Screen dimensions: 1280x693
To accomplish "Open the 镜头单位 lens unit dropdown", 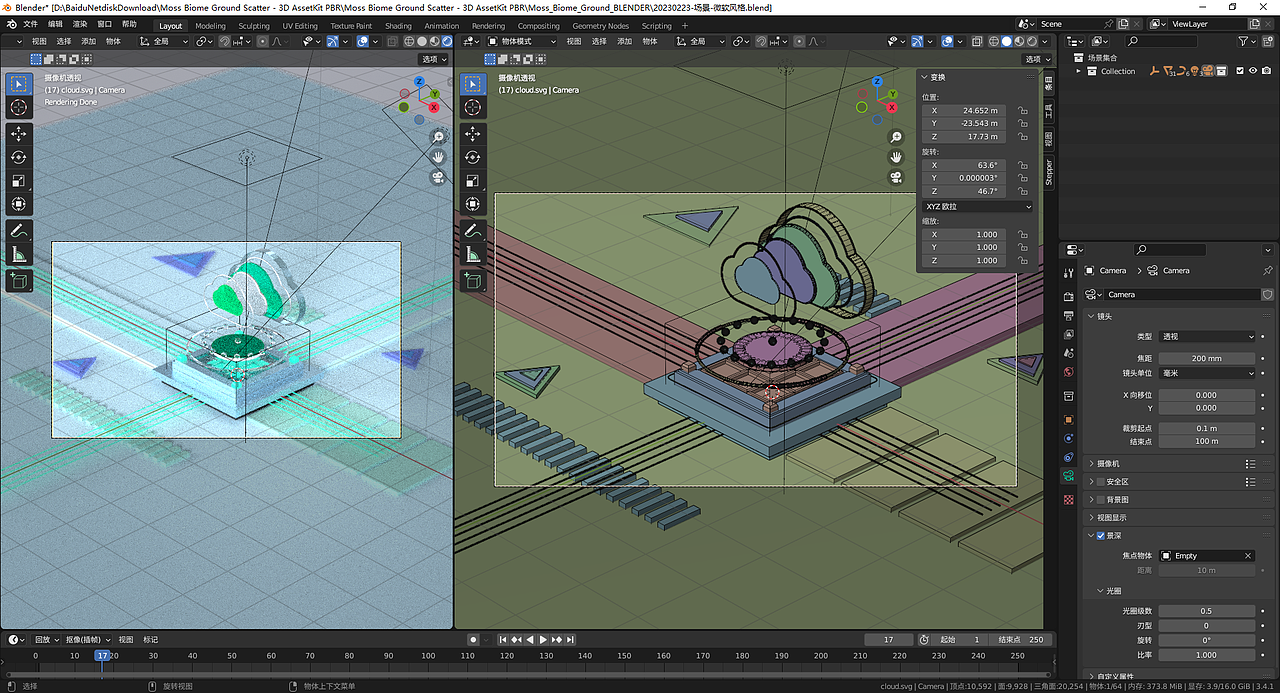I will (x=1207, y=373).
